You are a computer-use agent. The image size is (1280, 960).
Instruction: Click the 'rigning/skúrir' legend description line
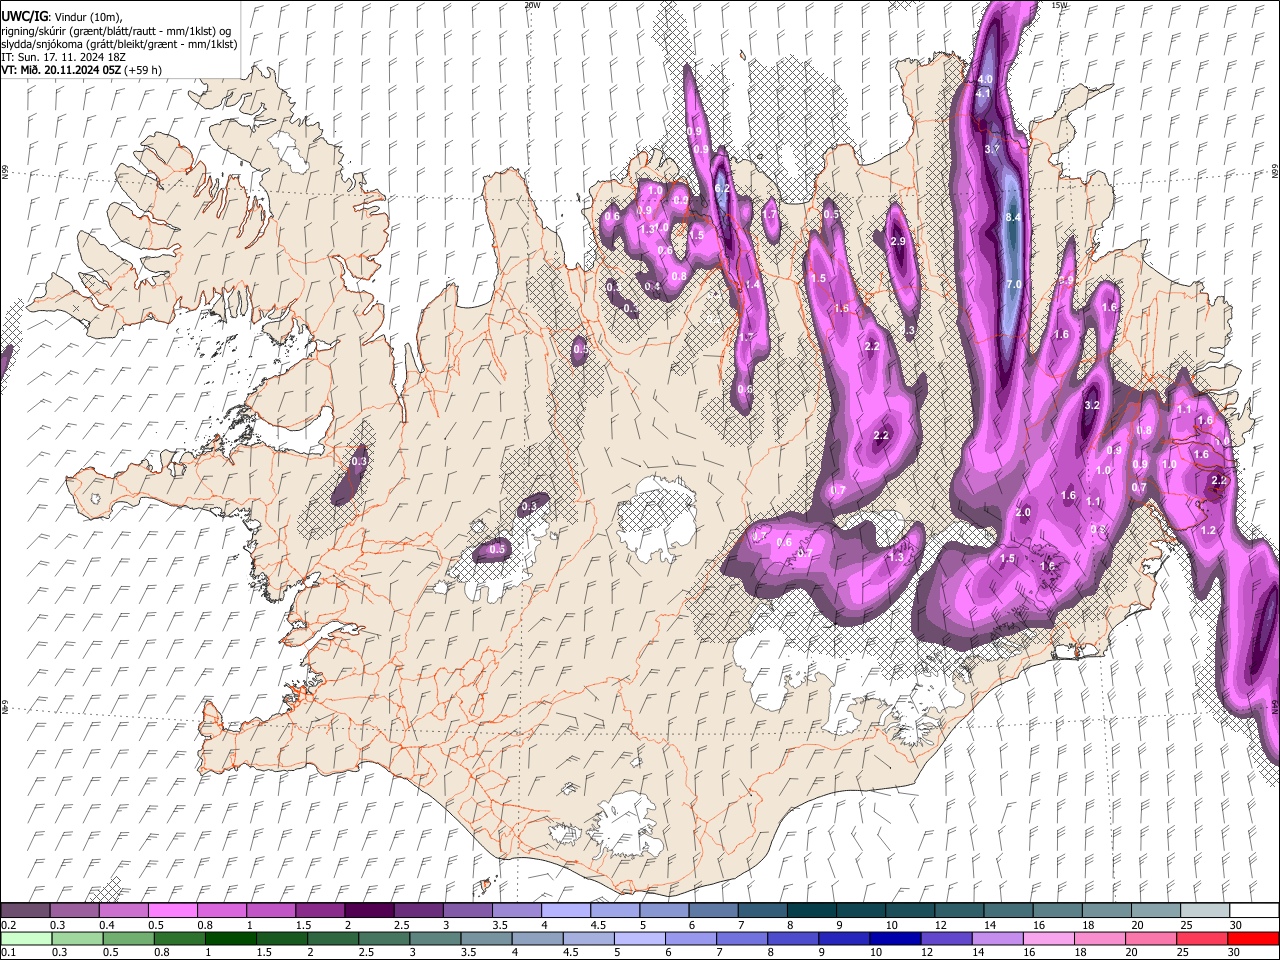click(x=116, y=30)
